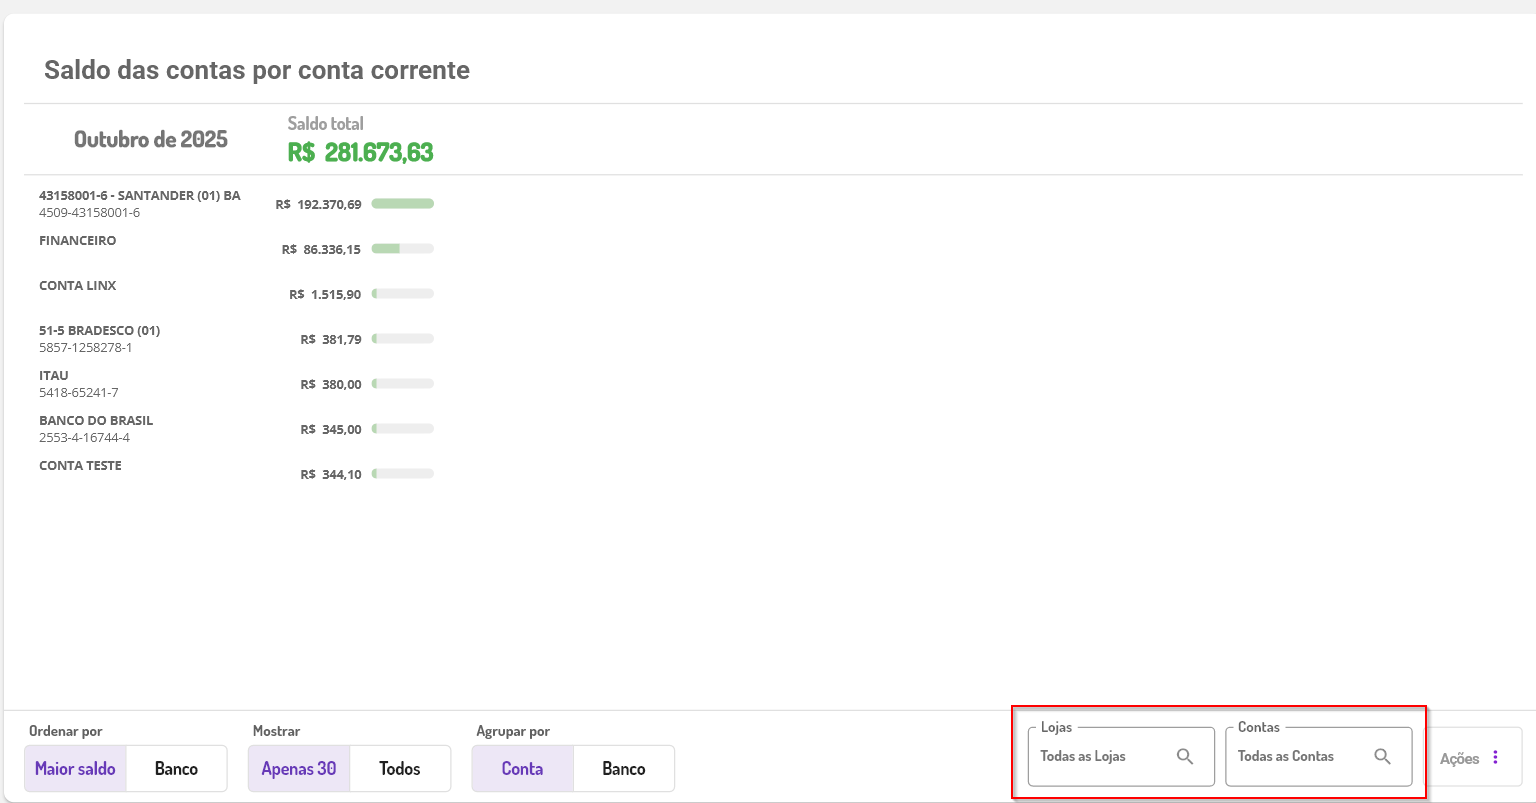Show Apenas 30 accounts
The width and height of the screenshot is (1536, 803).
[x=299, y=769]
